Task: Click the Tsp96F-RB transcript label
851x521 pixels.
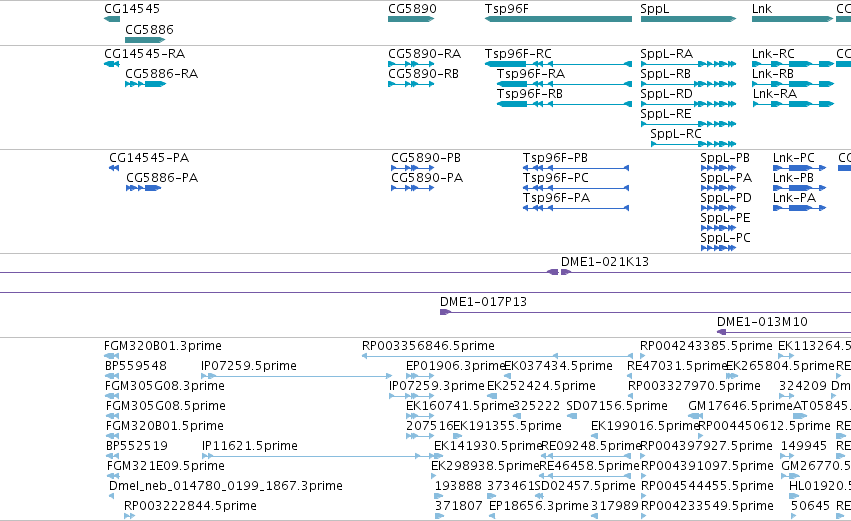Action: pyautogui.click(x=530, y=94)
